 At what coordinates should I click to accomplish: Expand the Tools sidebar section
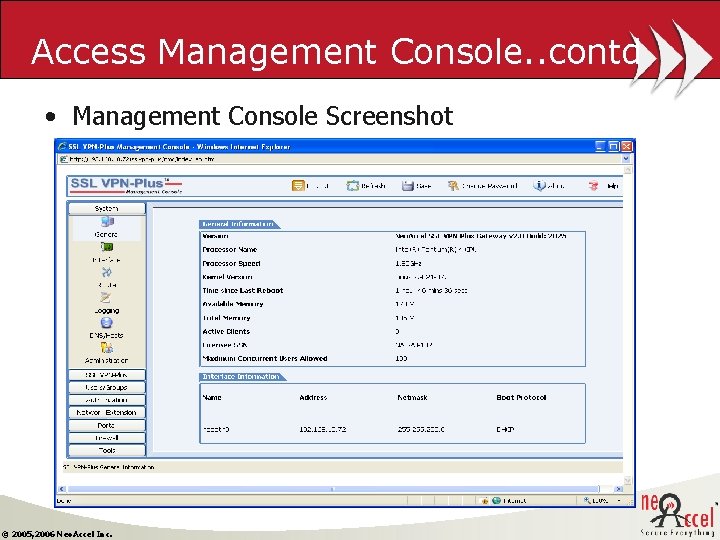coord(107,450)
